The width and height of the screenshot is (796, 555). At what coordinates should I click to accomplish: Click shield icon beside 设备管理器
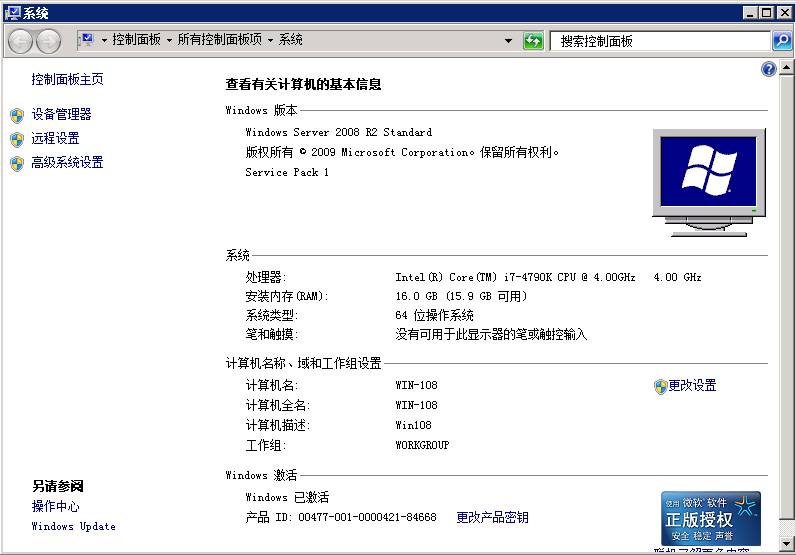pos(17,115)
